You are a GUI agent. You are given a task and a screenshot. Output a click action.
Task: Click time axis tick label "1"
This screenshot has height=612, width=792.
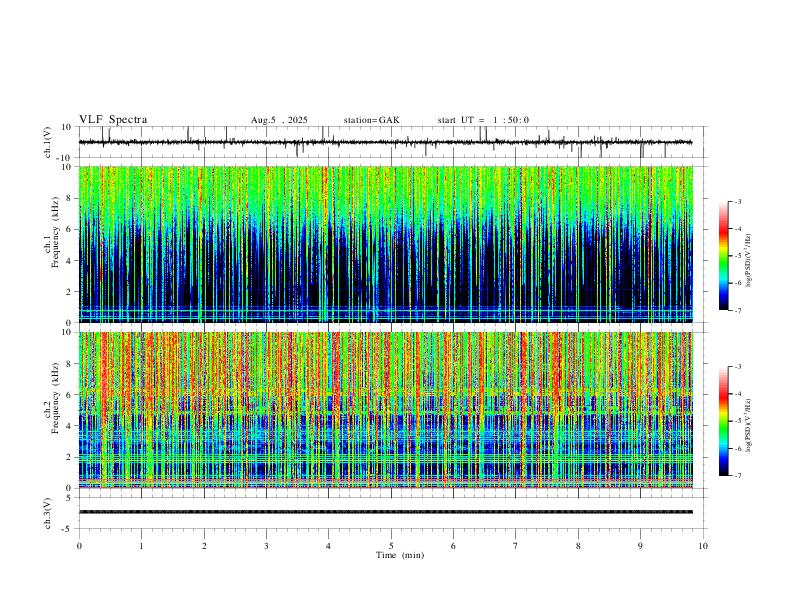tap(141, 546)
